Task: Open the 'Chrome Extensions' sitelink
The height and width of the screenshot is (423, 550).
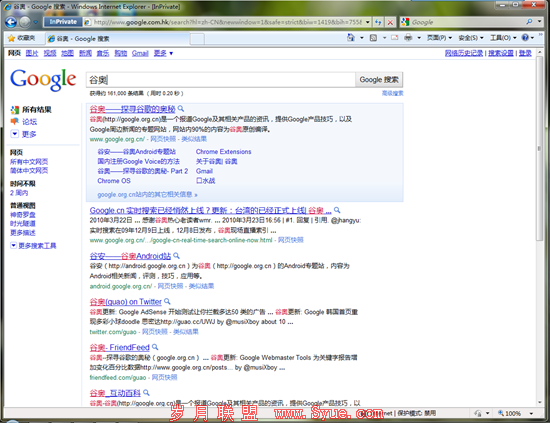Action: point(223,152)
